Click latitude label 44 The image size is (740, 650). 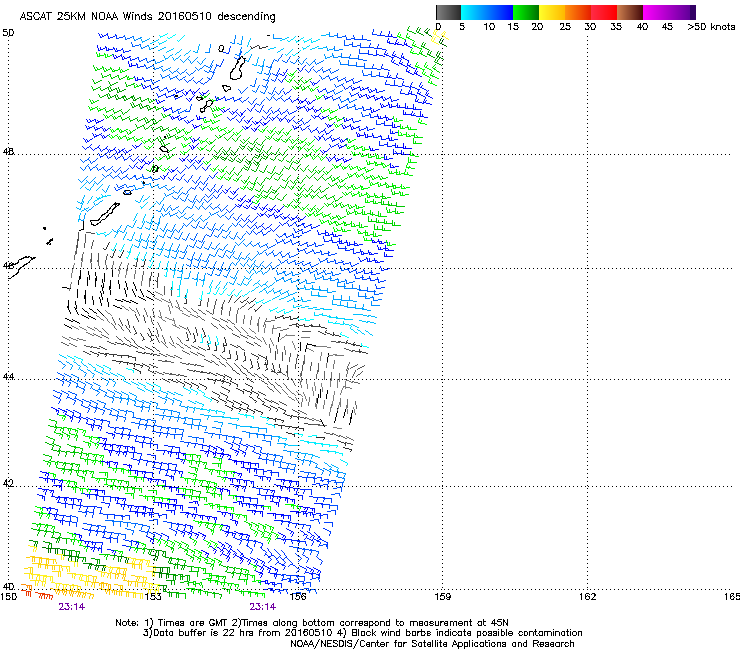point(8,377)
